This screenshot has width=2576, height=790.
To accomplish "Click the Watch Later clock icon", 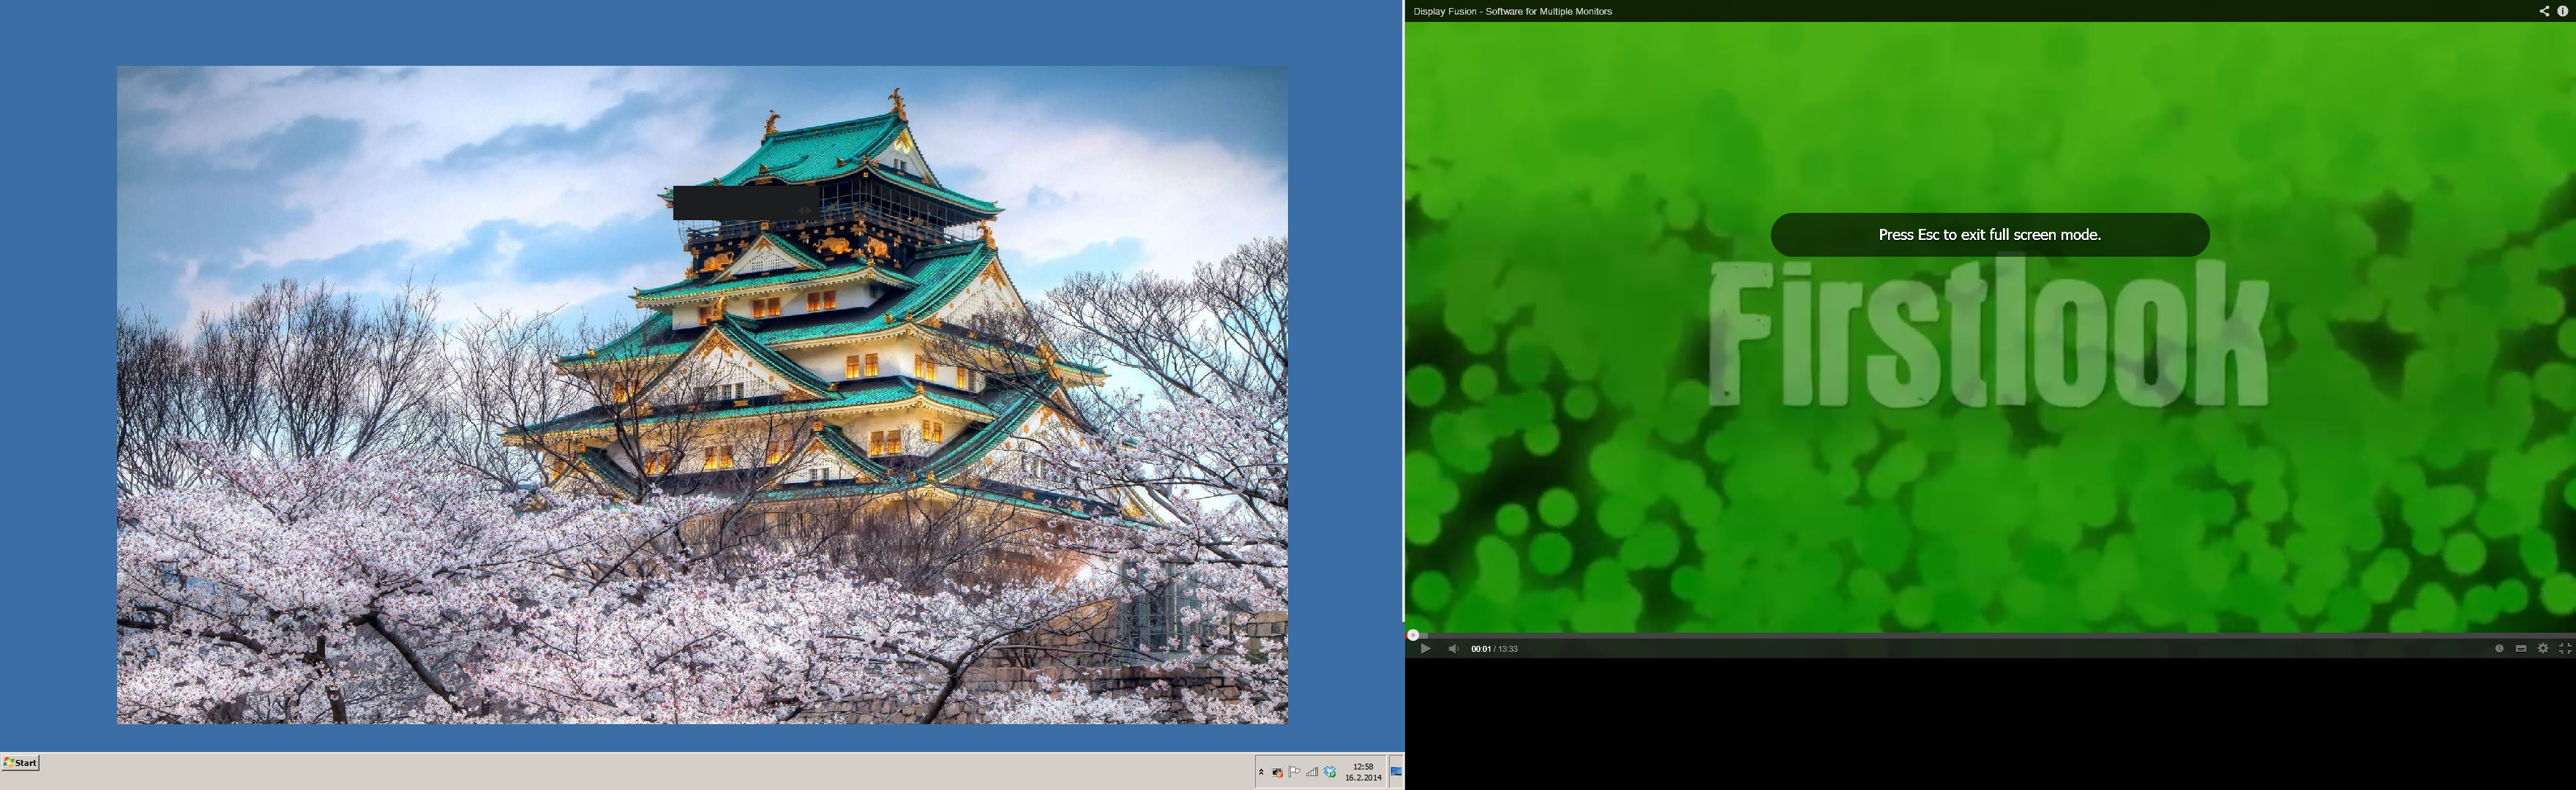I will pyautogui.click(x=2498, y=648).
